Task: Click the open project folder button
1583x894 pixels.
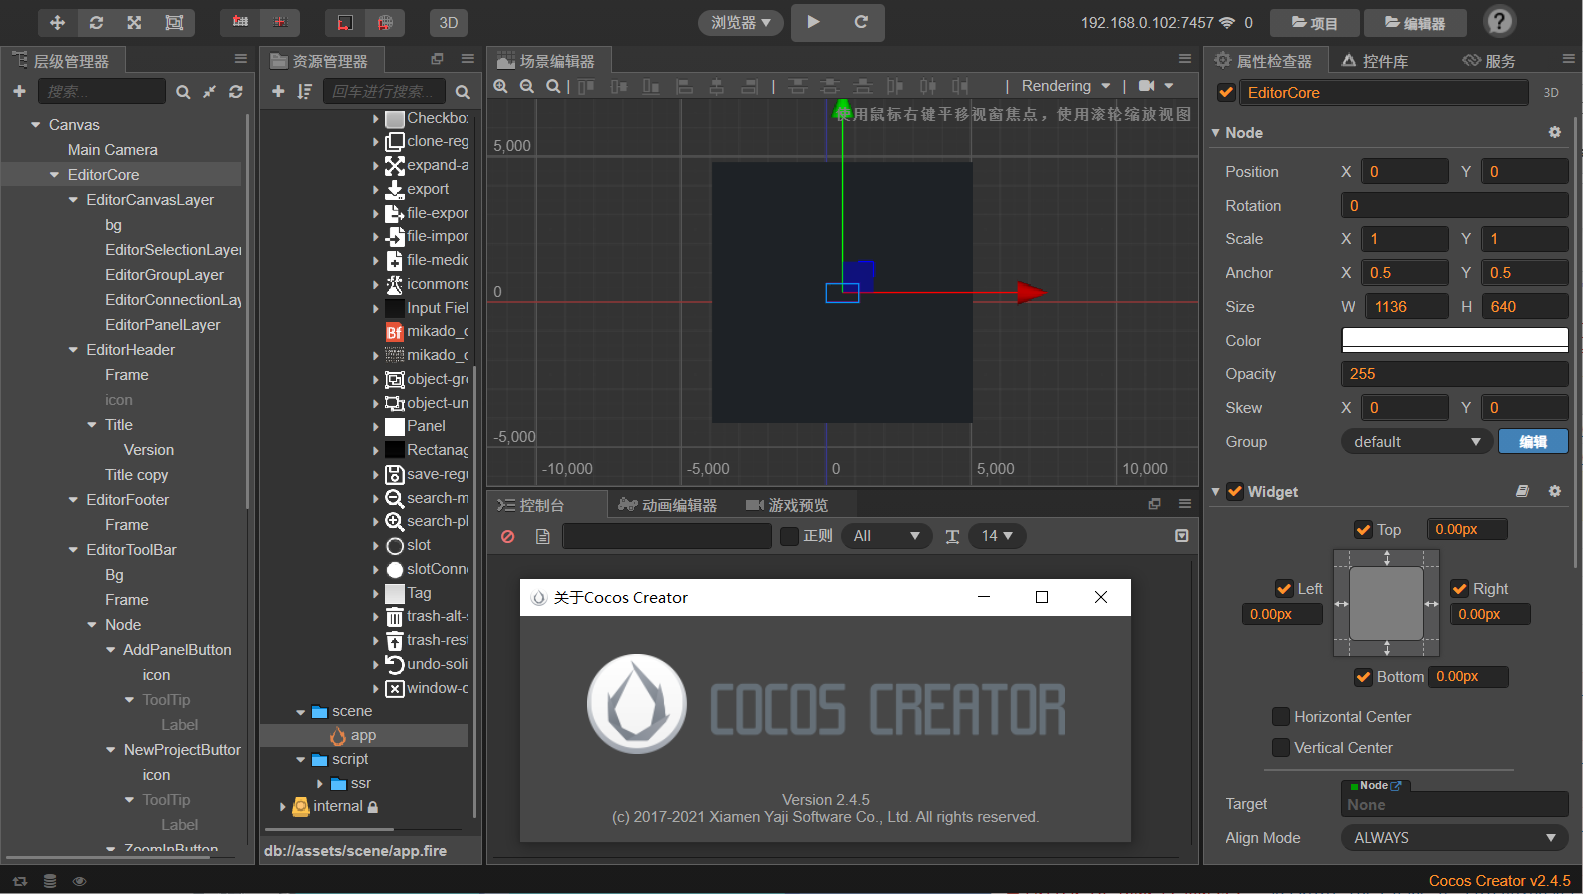Action: [x=1315, y=23]
